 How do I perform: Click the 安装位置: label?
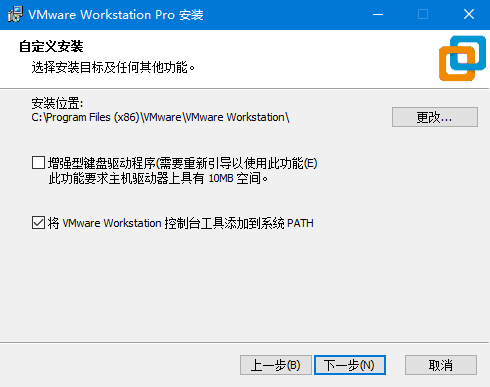57,103
